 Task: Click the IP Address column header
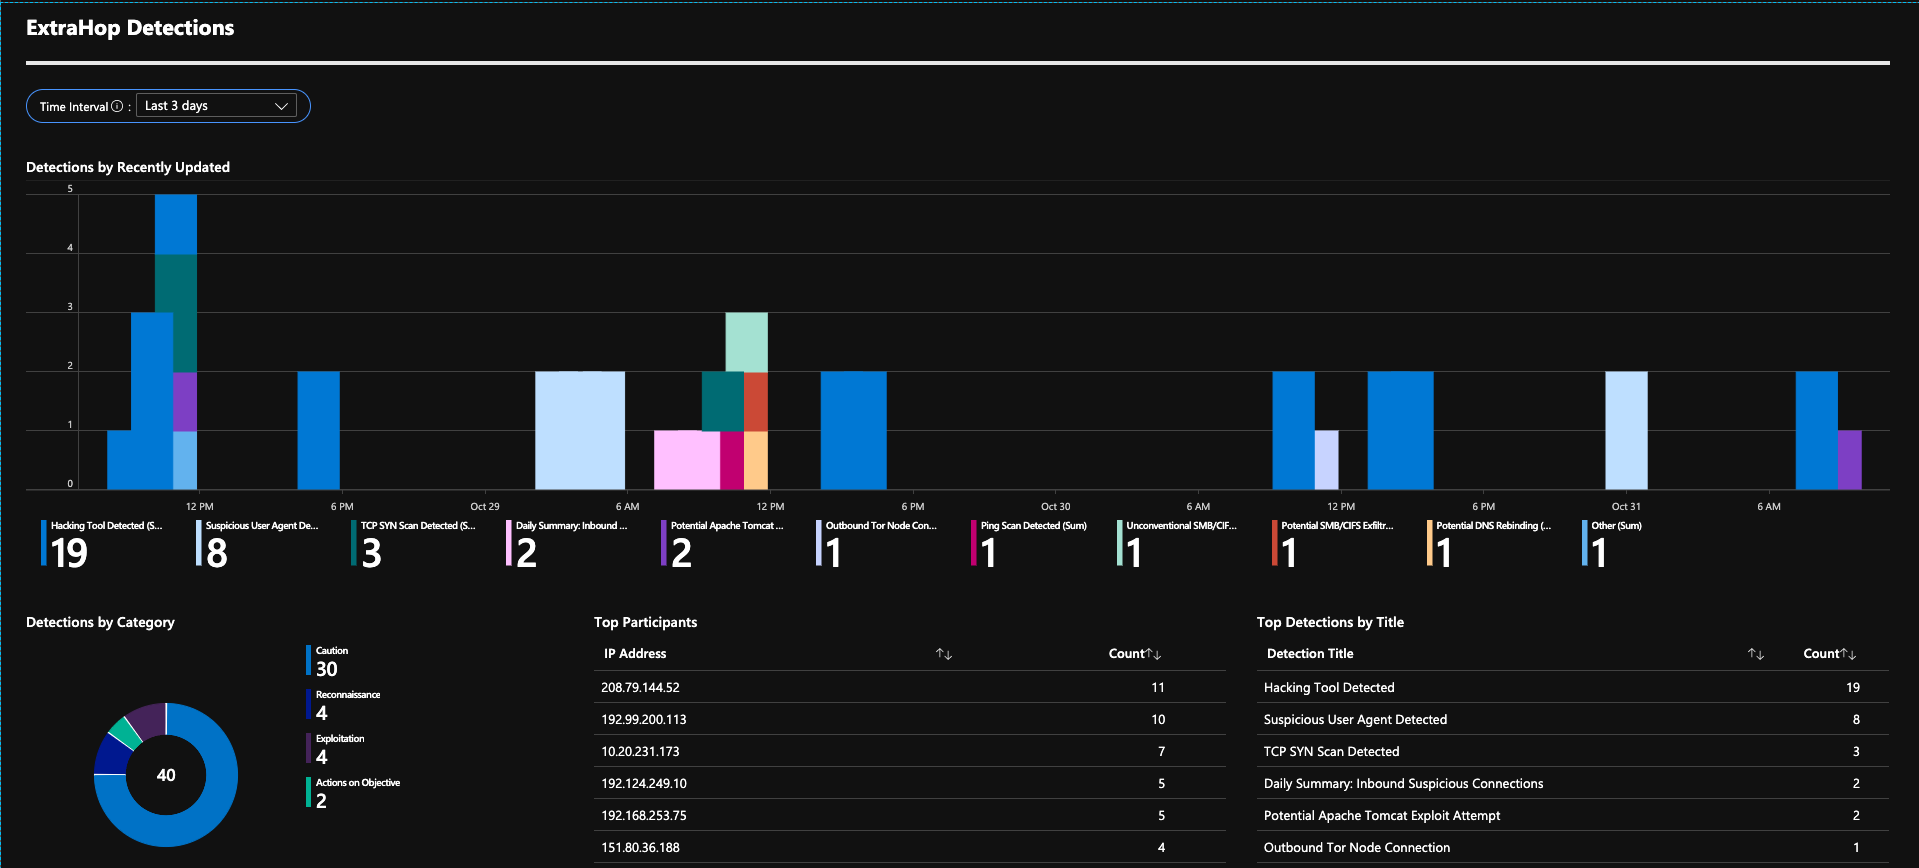[635, 654]
